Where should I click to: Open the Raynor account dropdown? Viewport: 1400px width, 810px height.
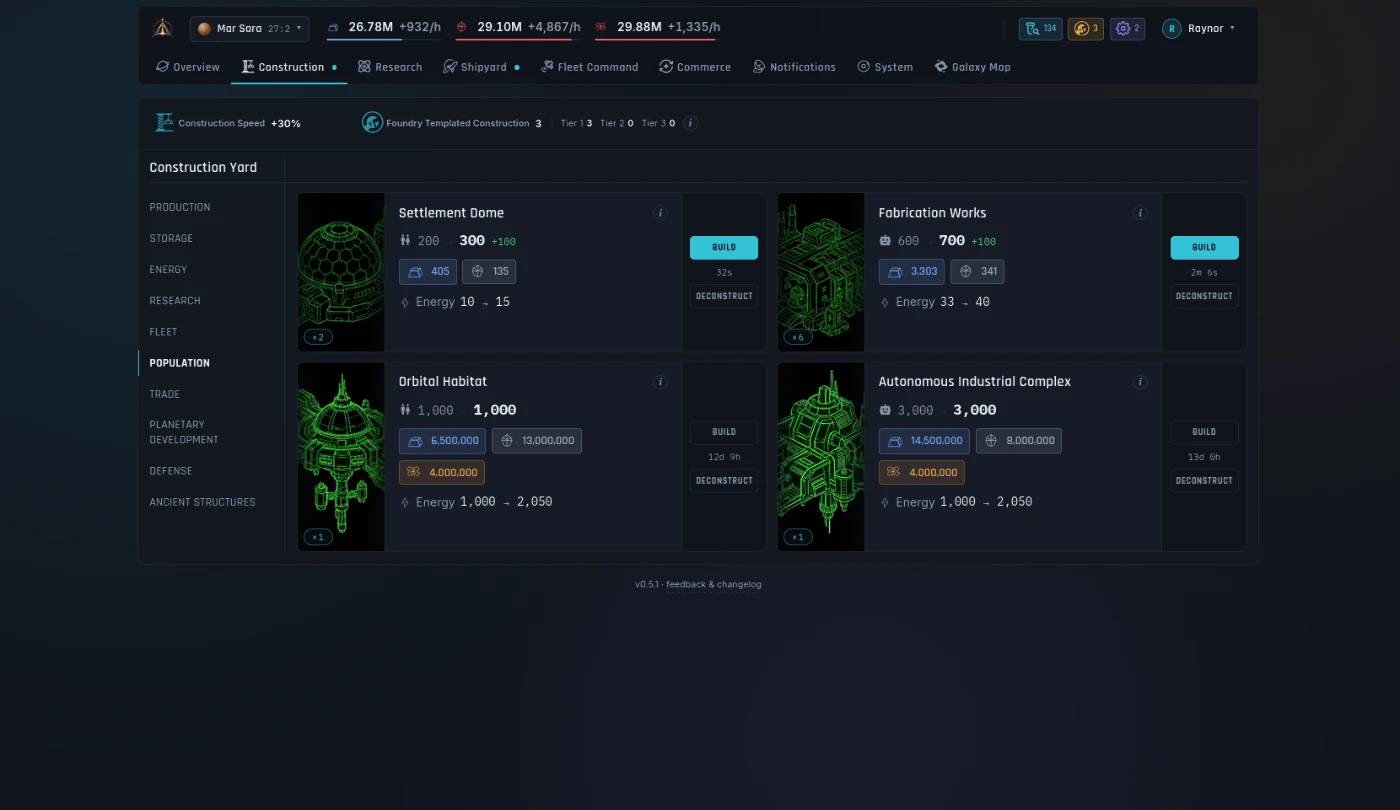pyautogui.click(x=1198, y=28)
